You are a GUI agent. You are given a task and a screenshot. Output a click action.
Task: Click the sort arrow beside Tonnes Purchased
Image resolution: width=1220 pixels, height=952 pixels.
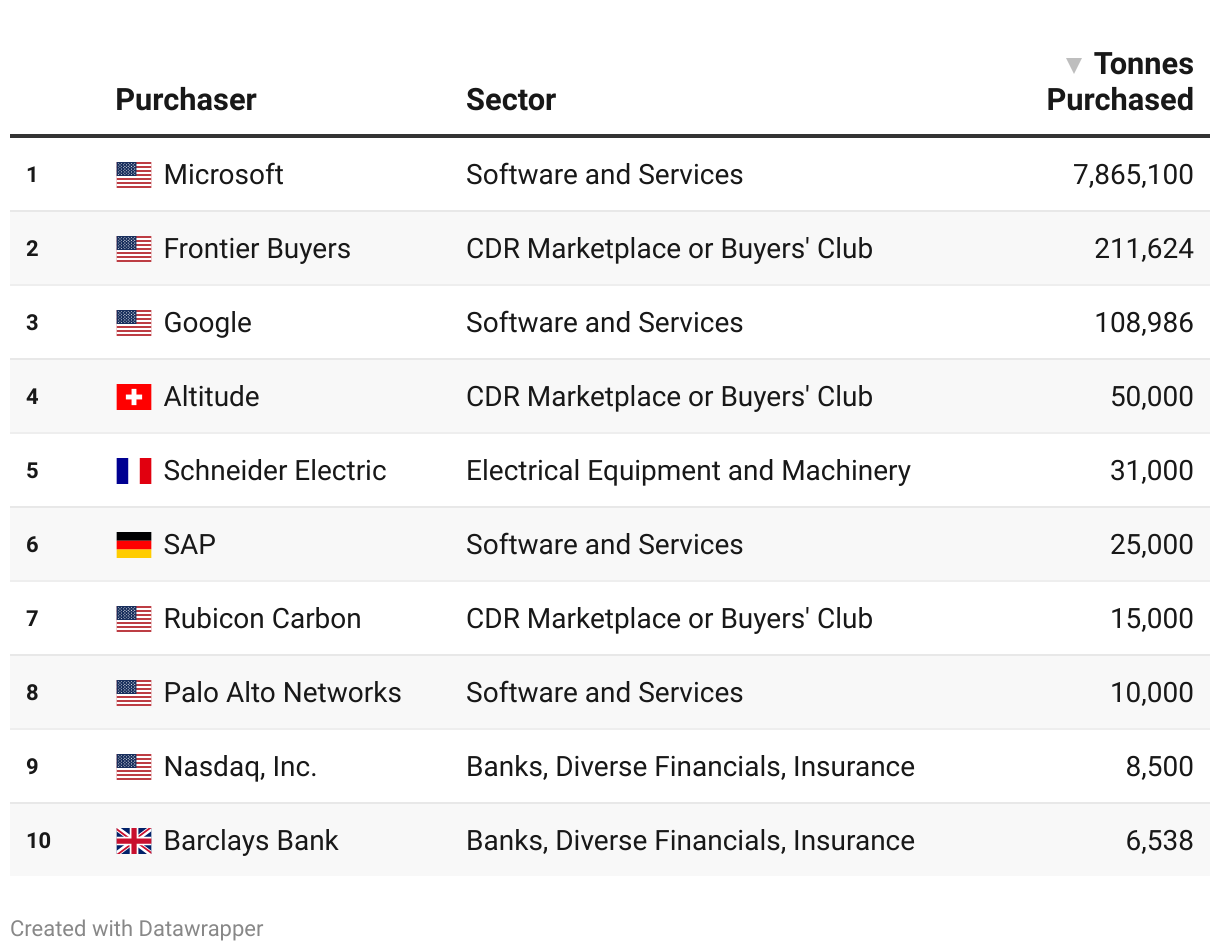click(x=1074, y=66)
